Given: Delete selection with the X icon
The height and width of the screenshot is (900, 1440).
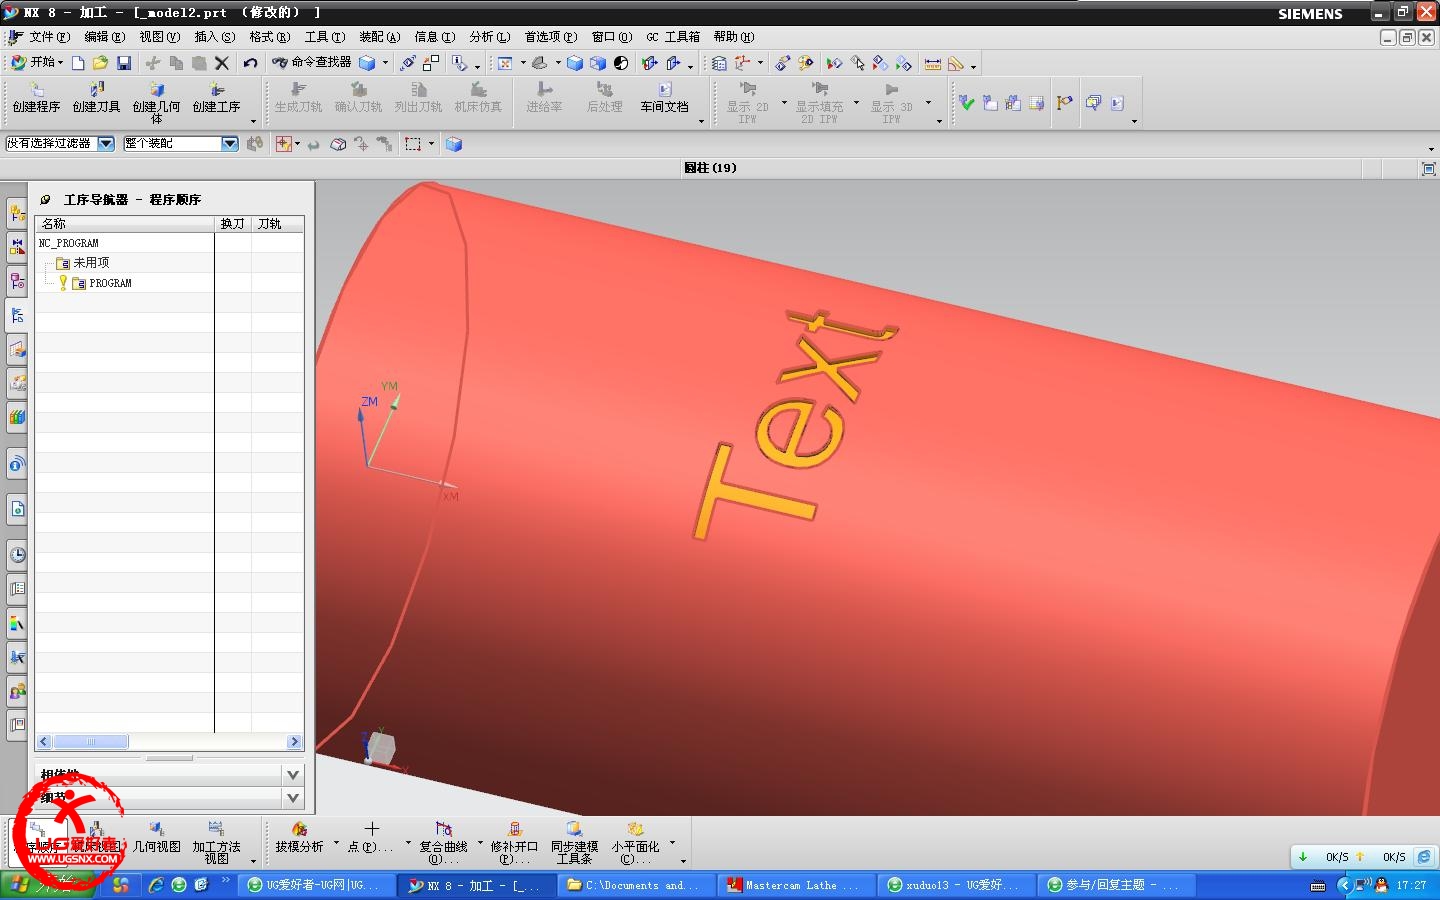Looking at the screenshot, I should [x=222, y=63].
